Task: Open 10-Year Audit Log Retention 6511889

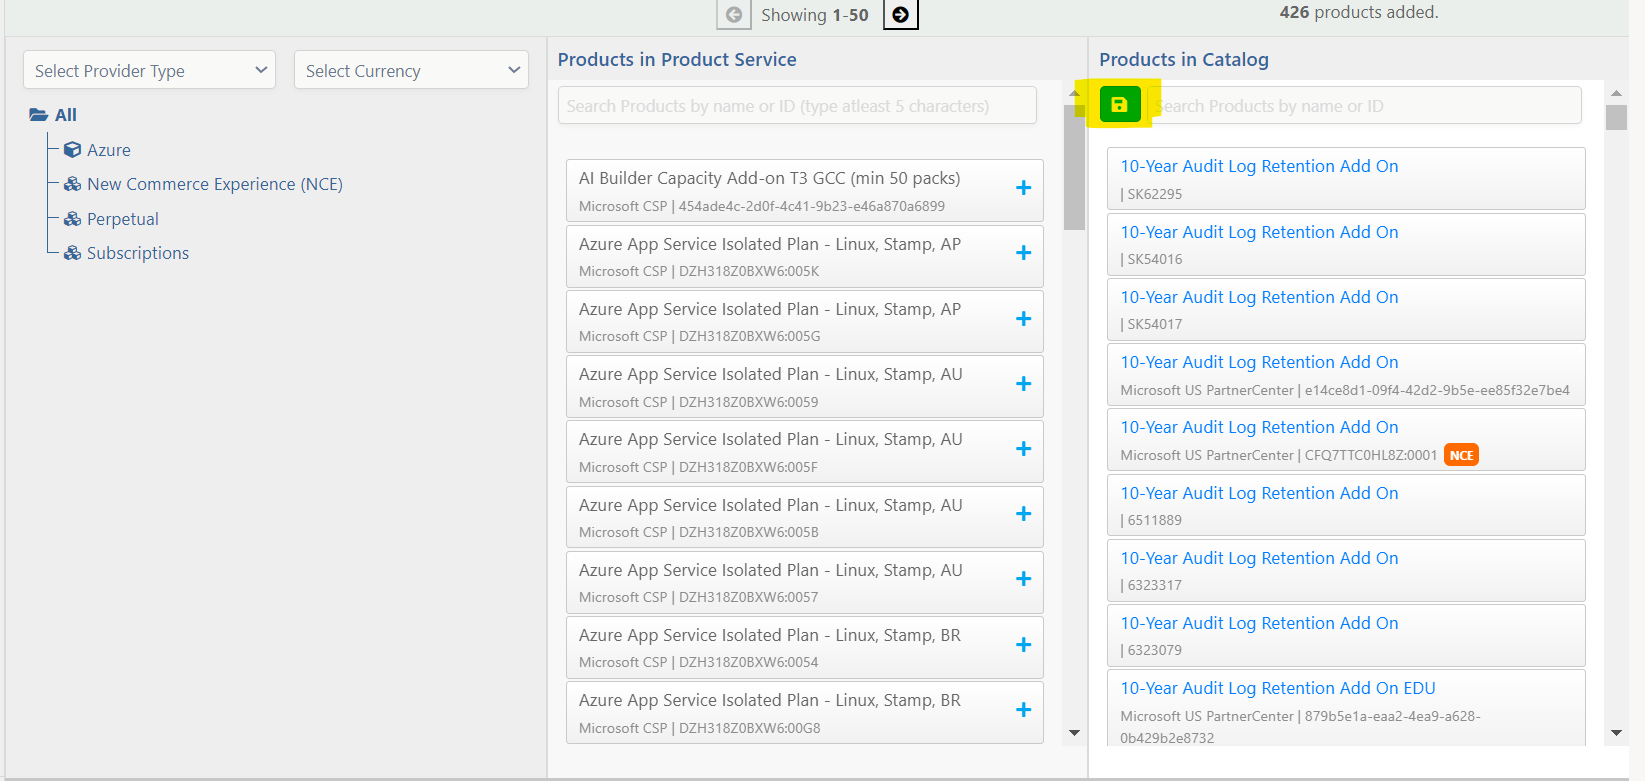Action: (x=1259, y=493)
